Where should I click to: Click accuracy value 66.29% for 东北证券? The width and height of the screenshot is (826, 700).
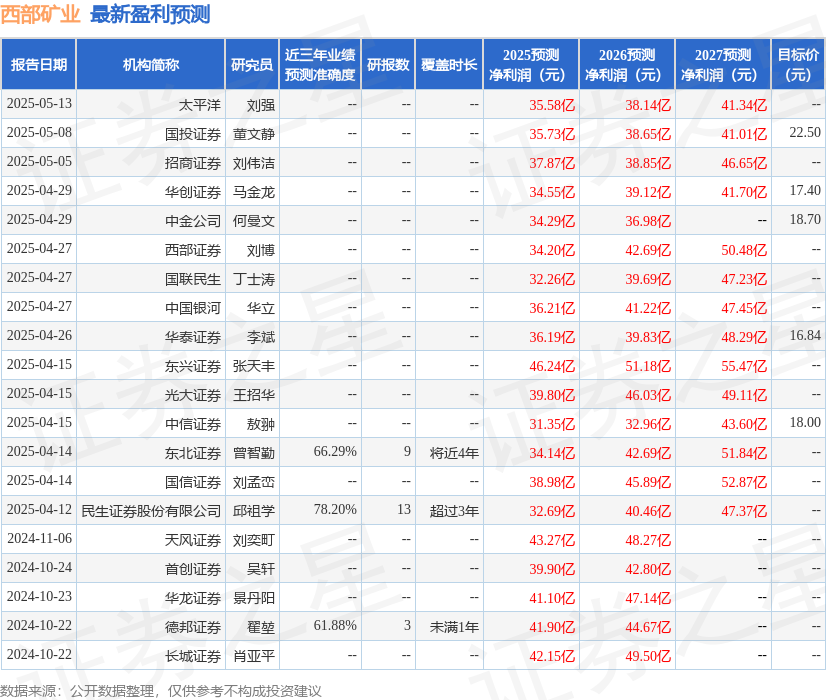point(334,452)
